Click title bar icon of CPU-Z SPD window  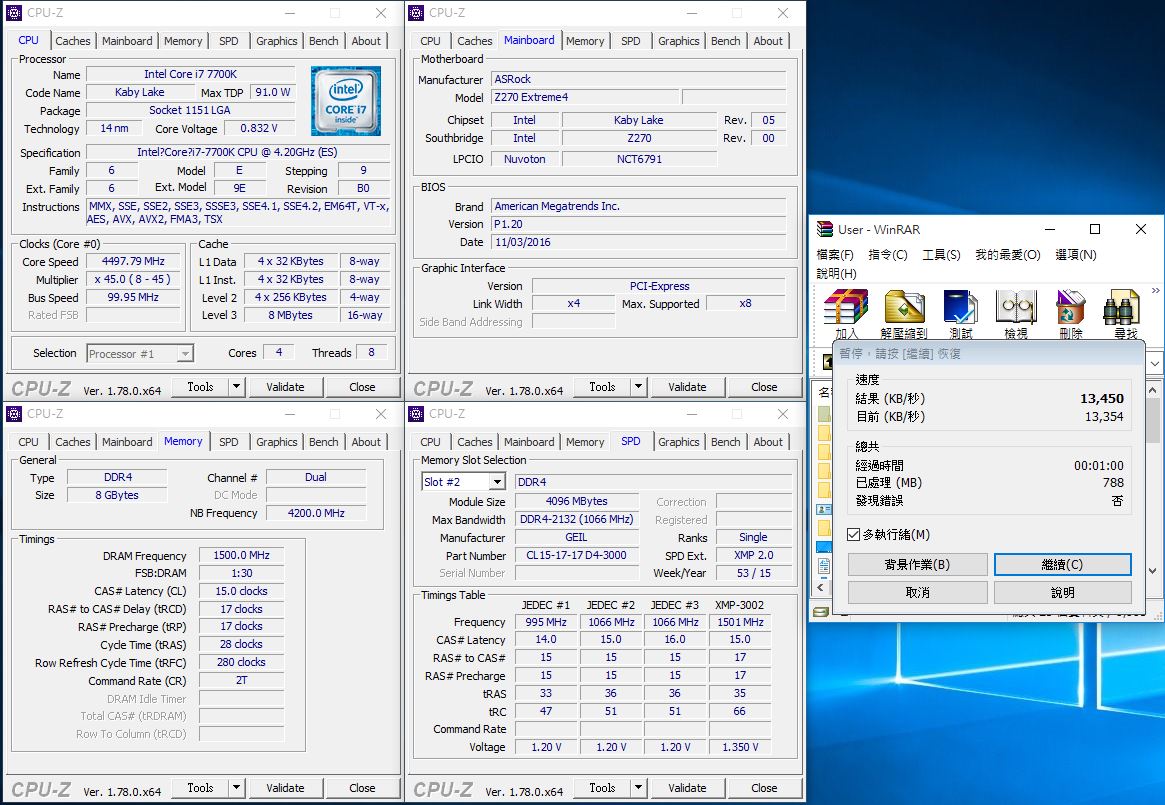pos(416,413)
